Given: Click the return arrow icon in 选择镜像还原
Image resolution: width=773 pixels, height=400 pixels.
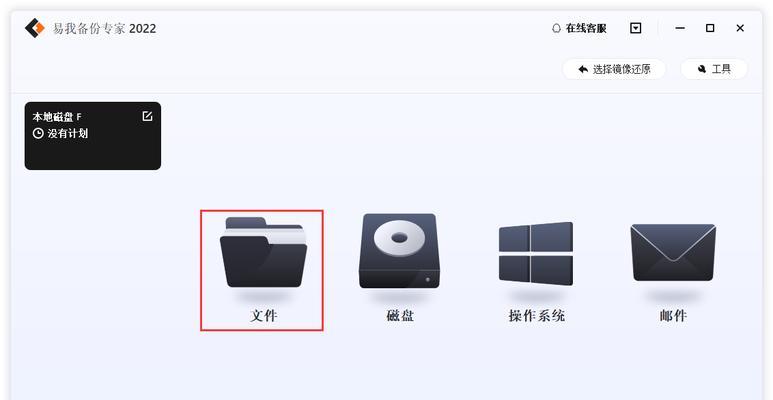Looking at the screenshot, I should pos(583,69).
